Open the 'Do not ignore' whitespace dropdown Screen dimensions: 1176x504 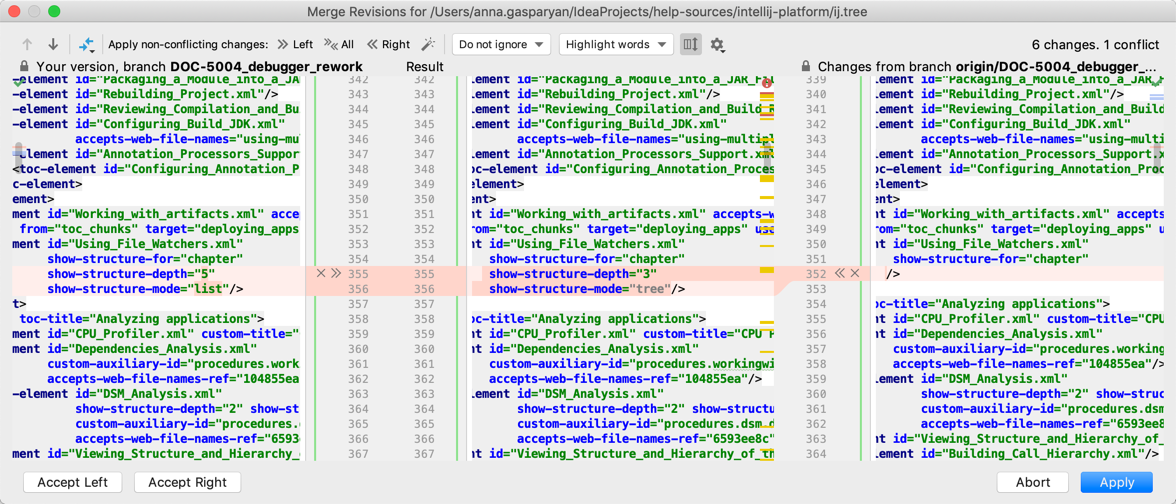[x=500, y=45]
